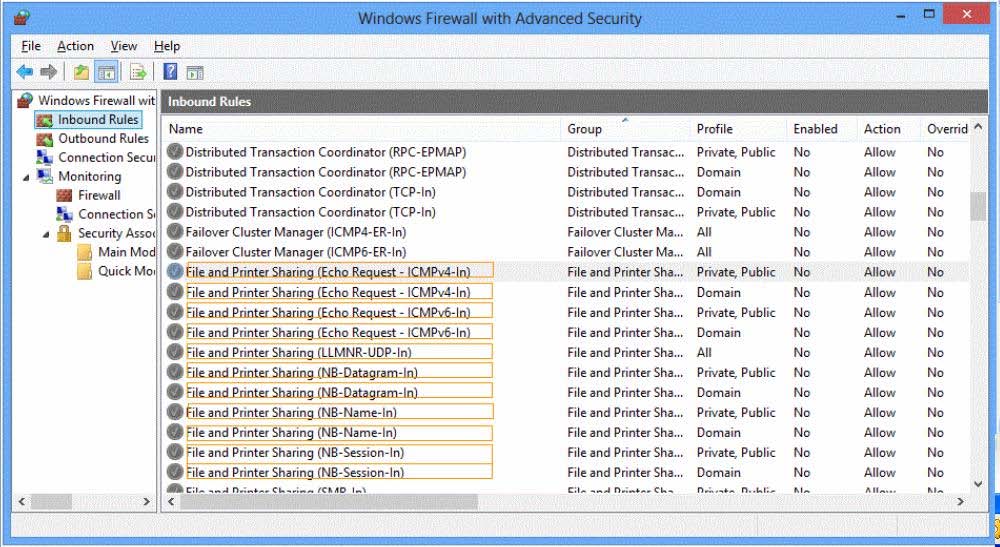Click rules list scroll up arrow
The height and width of the screenshot is (547, 1000).
click(x=978, y=128)
